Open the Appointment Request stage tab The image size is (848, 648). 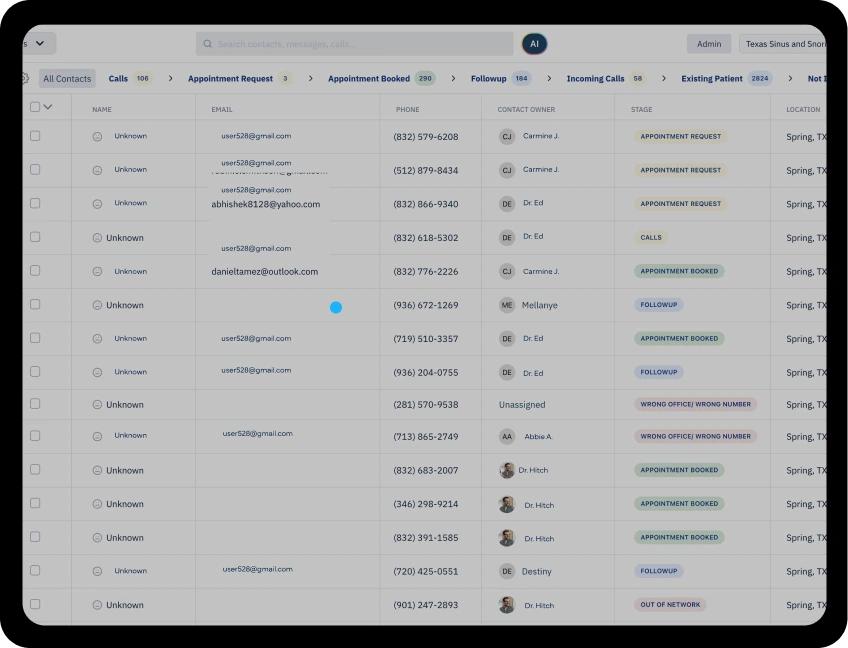tap(240, 78)
